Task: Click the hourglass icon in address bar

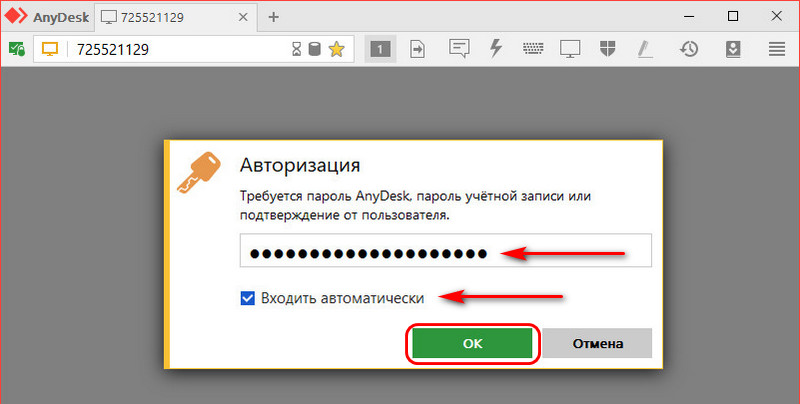Action: [x=296, y=49]
